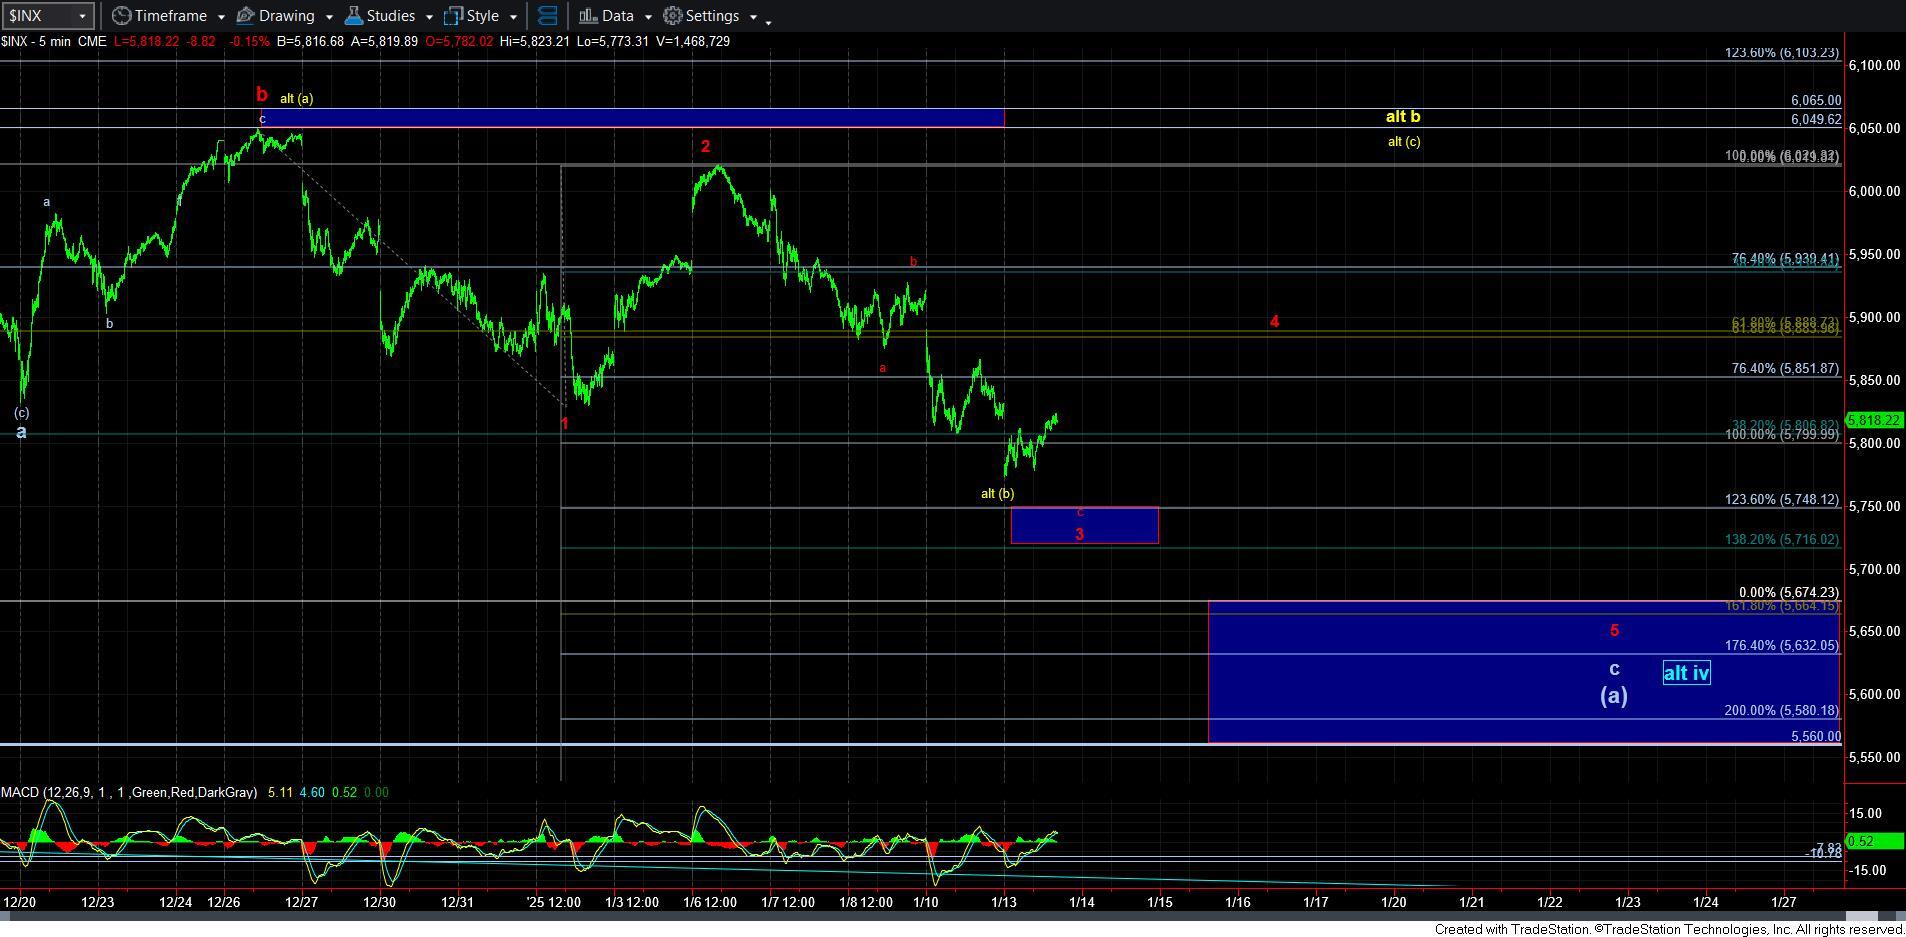The image size is (1906, 937).
Task: Select the red wave '1' label
Action: (564, 423)
